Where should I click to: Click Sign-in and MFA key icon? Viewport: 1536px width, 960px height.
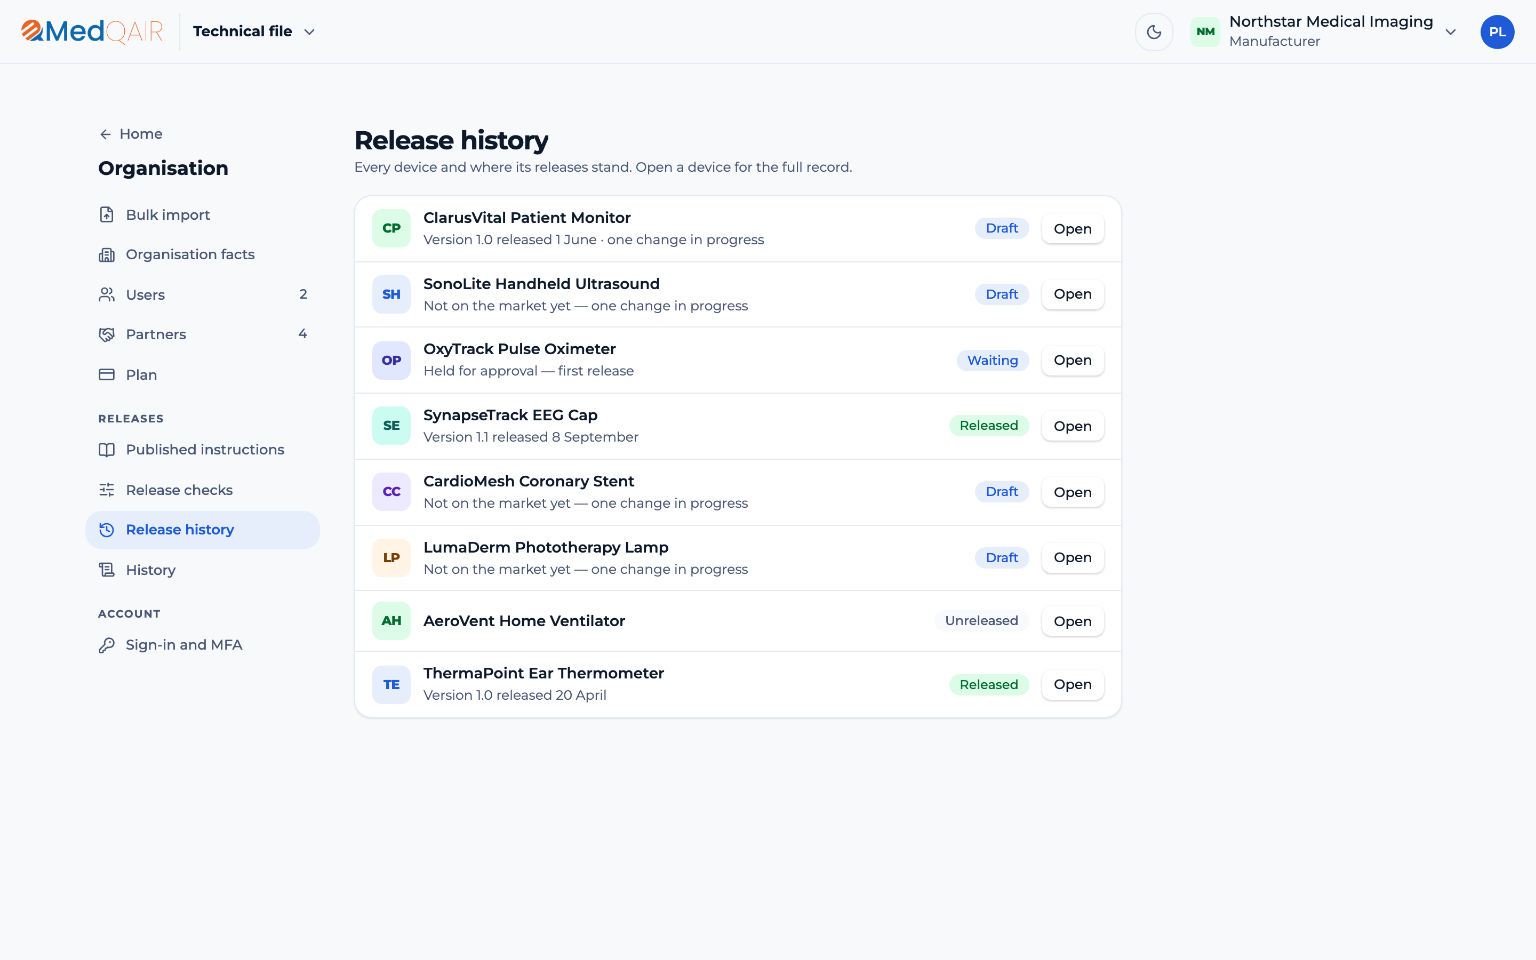coord(107,645)
